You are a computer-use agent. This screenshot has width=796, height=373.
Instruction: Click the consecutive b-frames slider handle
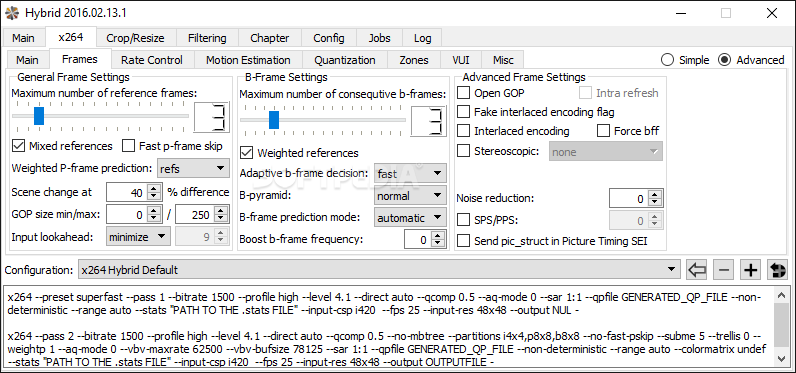pos(274,120)
